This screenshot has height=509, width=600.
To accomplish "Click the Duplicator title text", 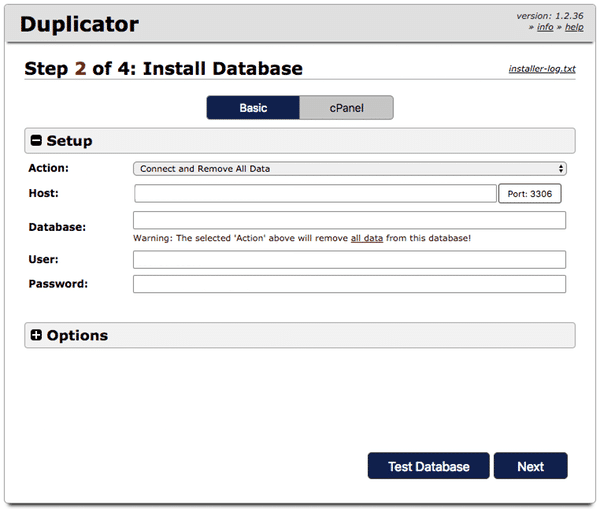I will (79, 24).
